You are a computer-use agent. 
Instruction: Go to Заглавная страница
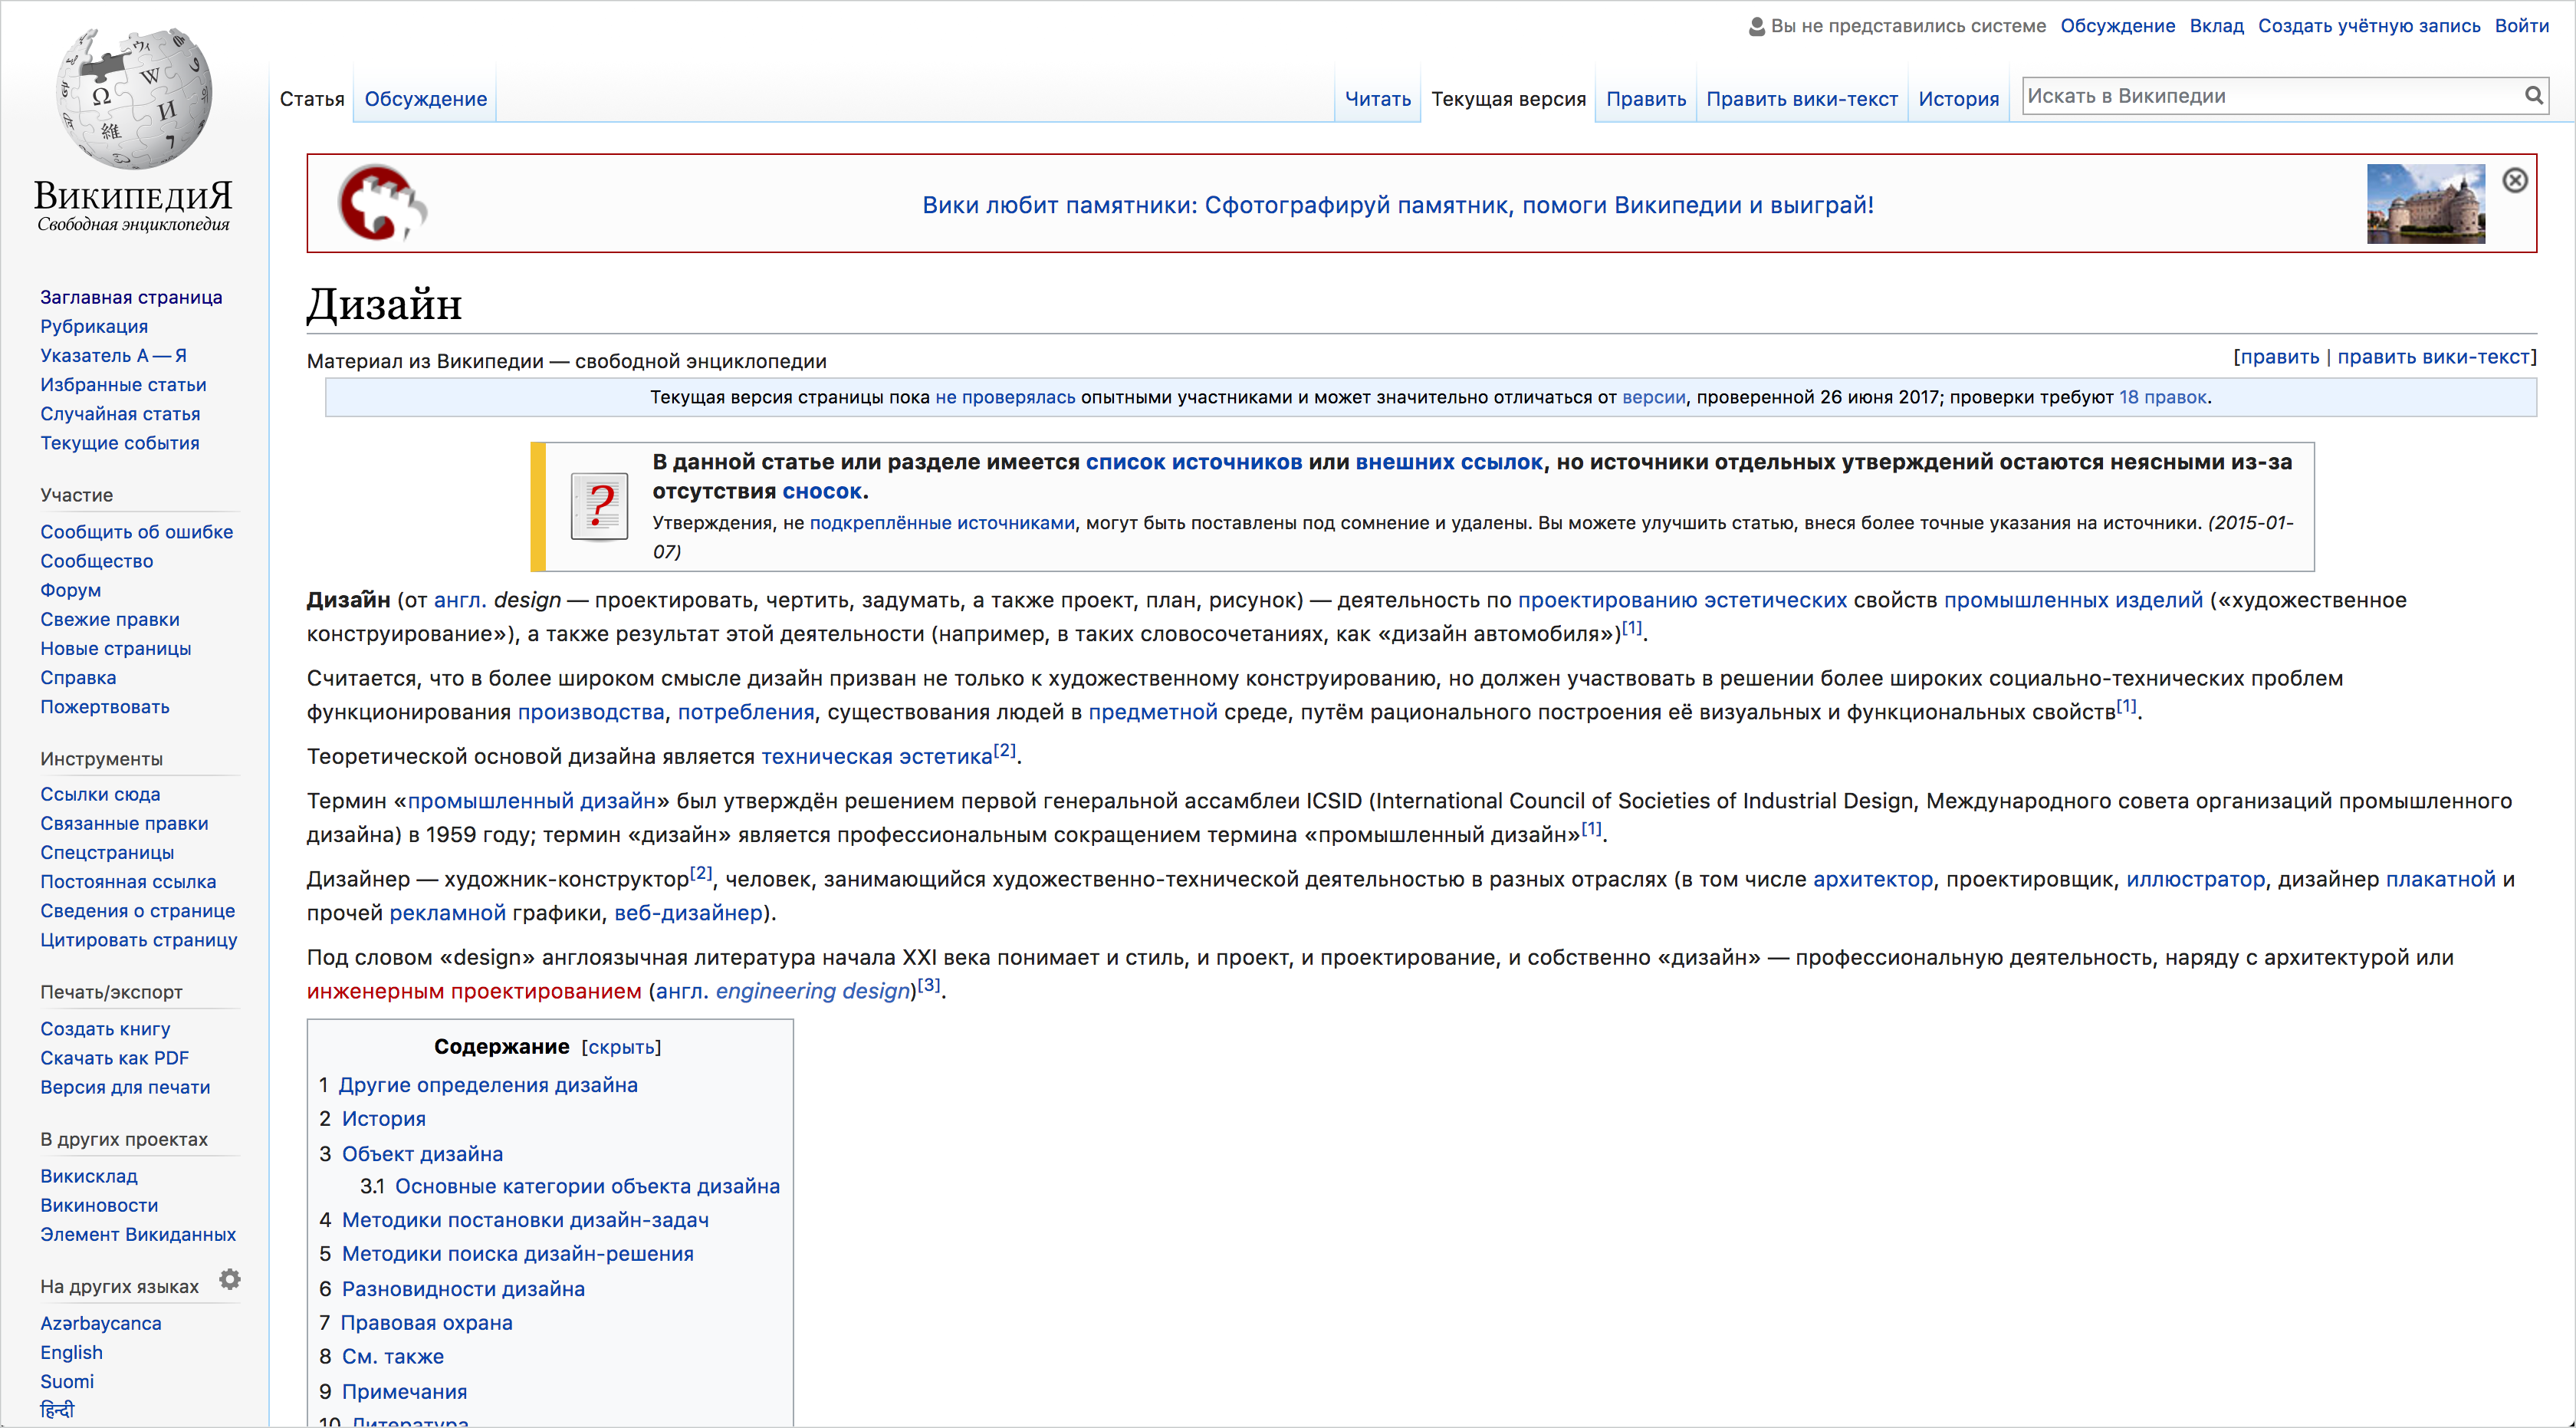[x=131, y=297]
